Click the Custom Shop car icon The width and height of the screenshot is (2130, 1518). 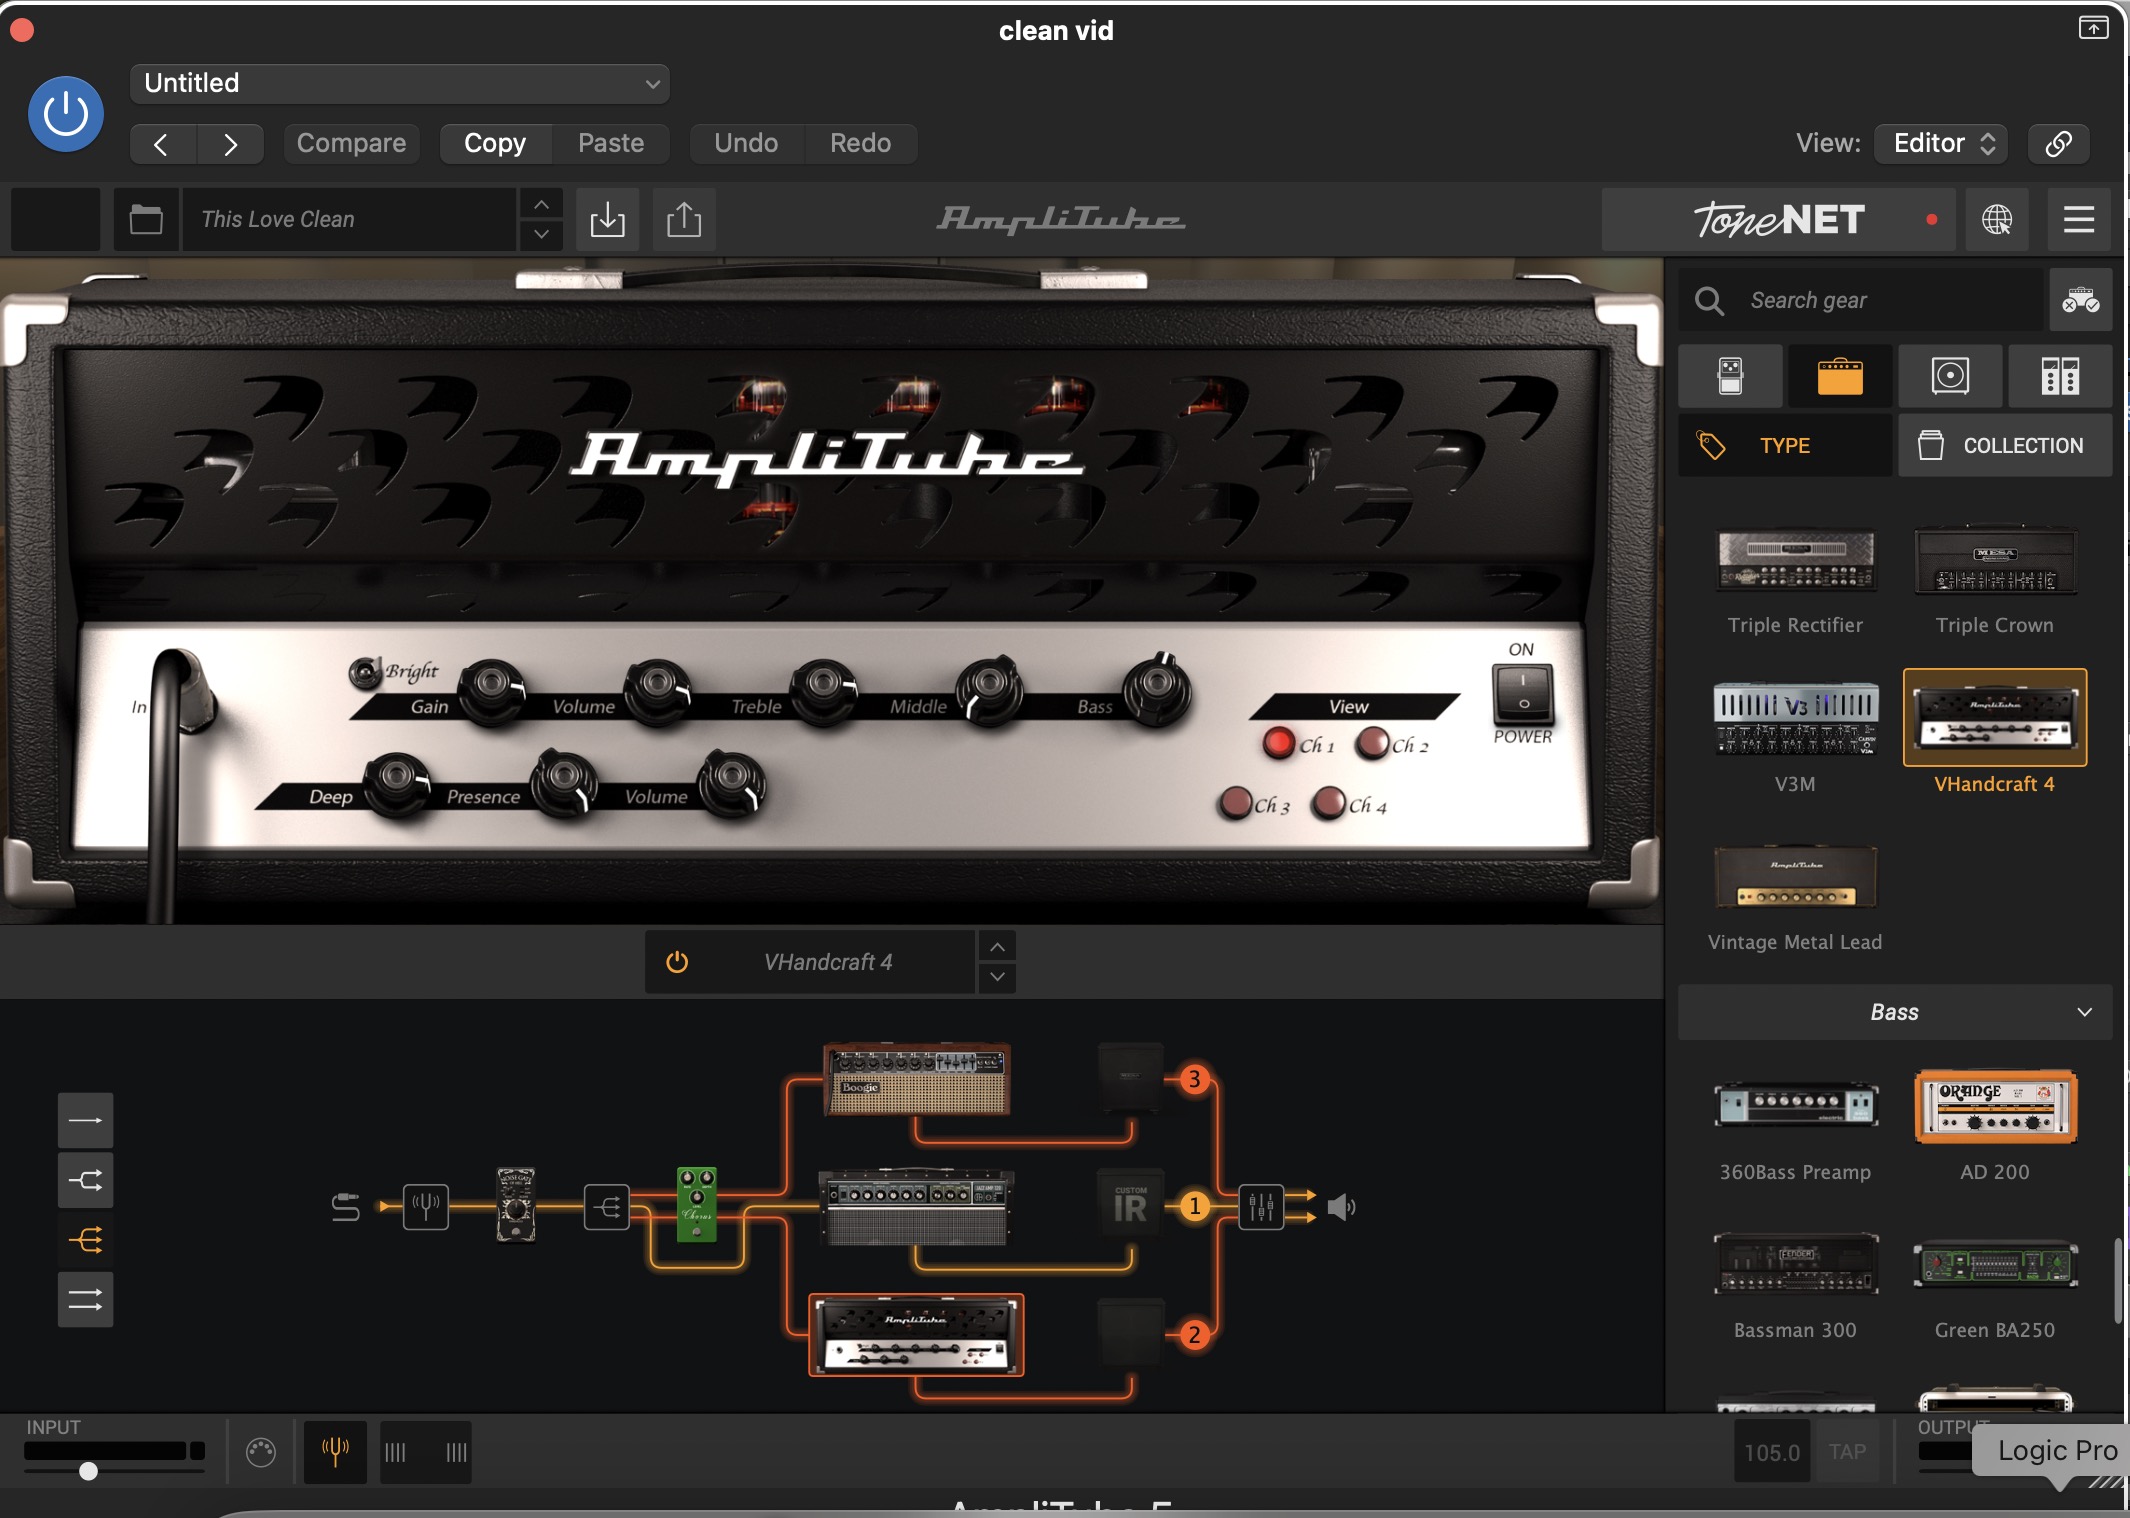(2081, 300)
